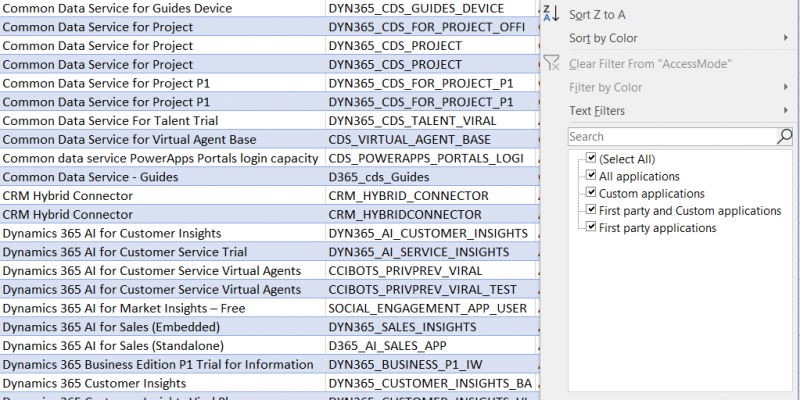Click the Sort Z to A icon
Image resolution: width=800 pixels, height=400 pixels.
(552, 14)
